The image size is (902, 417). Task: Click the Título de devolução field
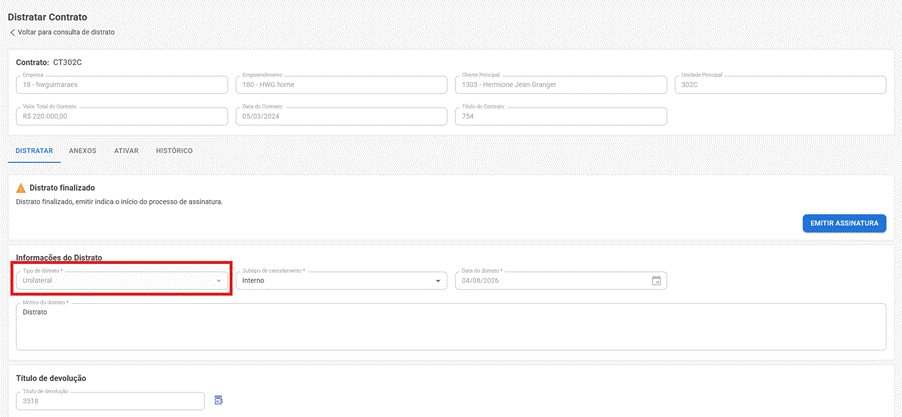click(x=110, y=401)
